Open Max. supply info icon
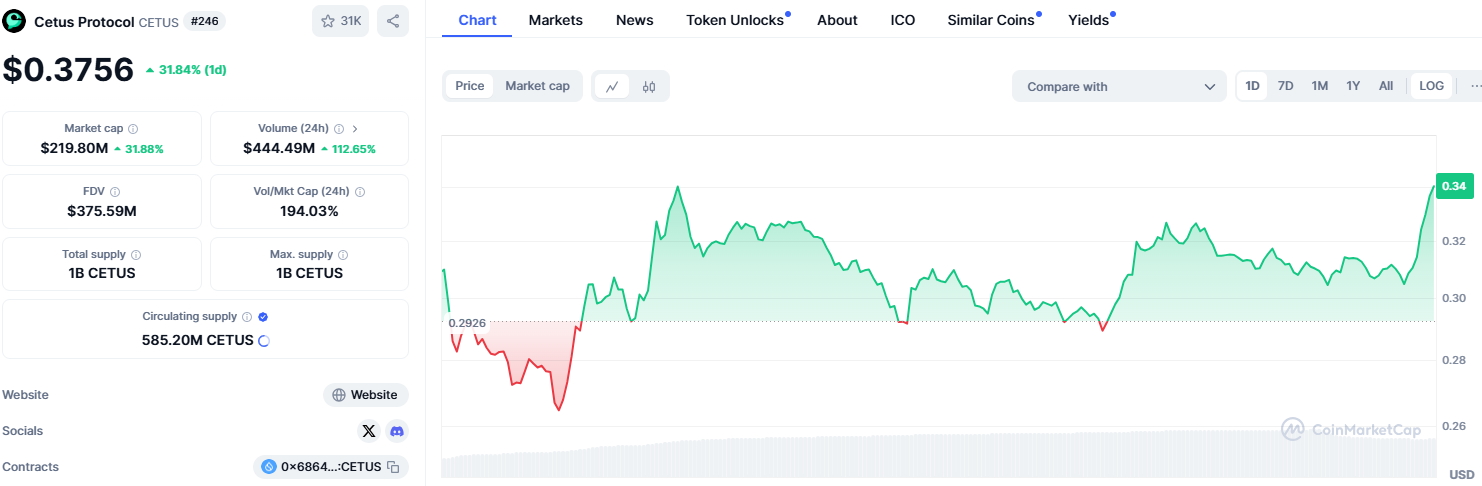The height and width of the screenshot is (486, 1482). pos(343,255)
